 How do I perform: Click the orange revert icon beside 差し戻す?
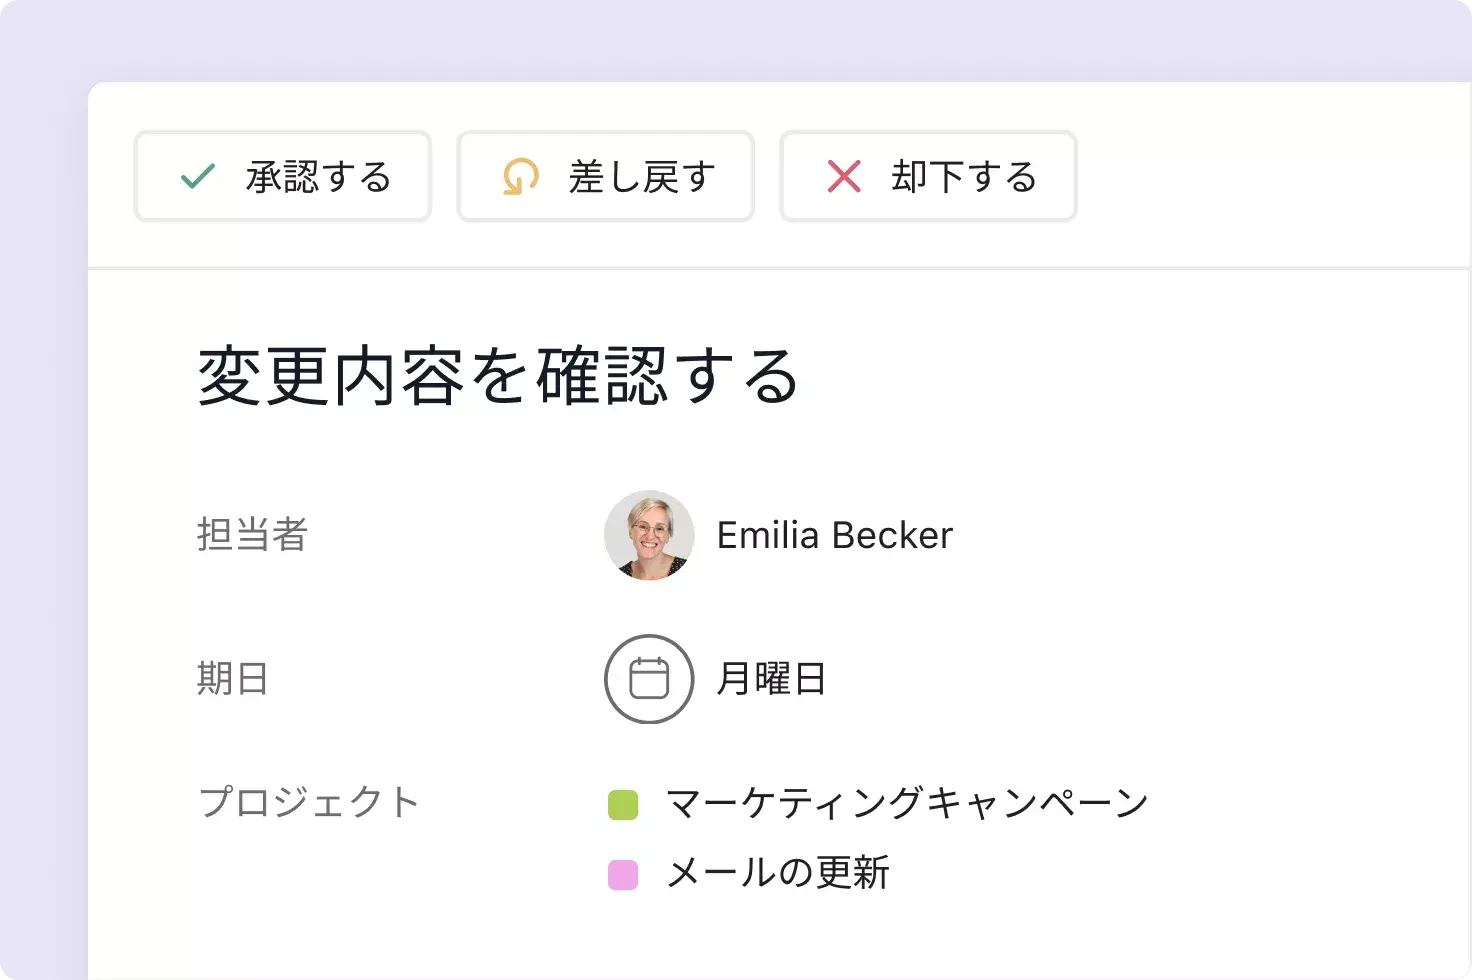point(519,177)
